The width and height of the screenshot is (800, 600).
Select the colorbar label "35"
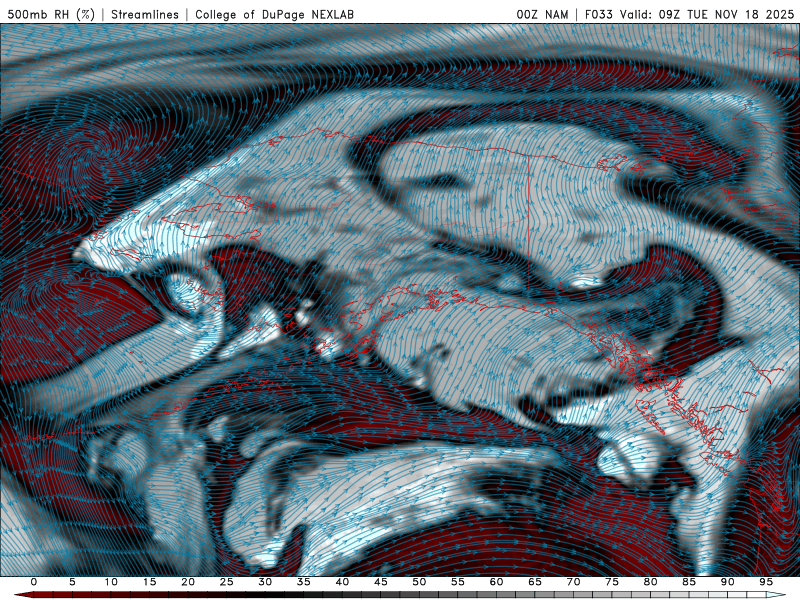tap(304, 582)
